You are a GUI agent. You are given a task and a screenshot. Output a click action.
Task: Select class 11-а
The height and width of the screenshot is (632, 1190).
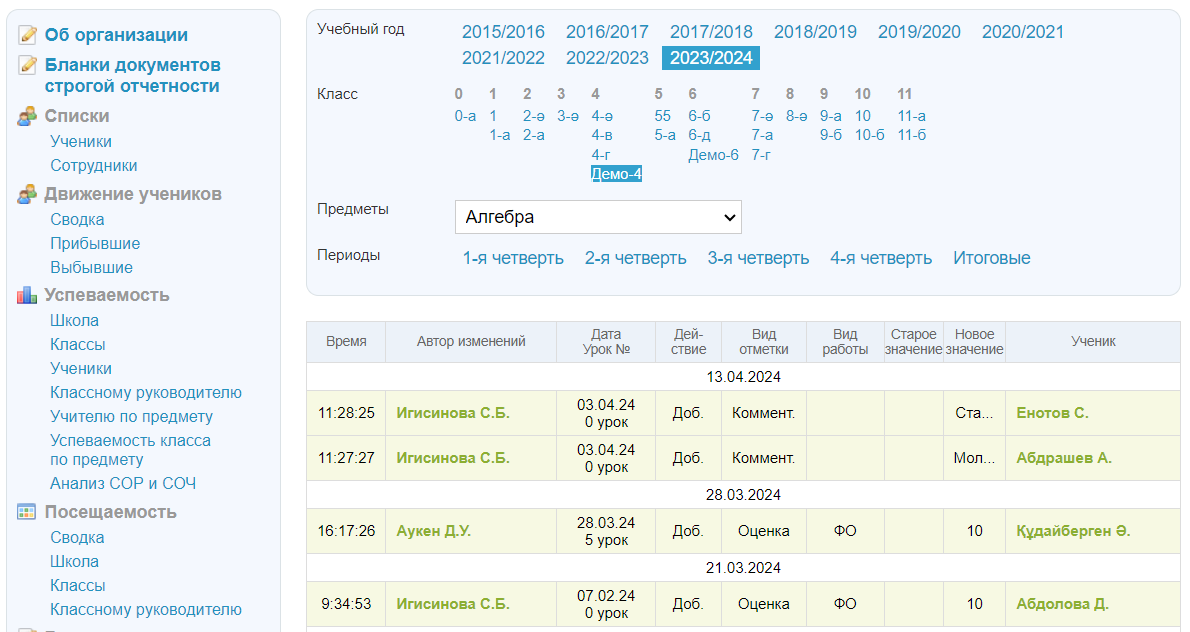911,116
